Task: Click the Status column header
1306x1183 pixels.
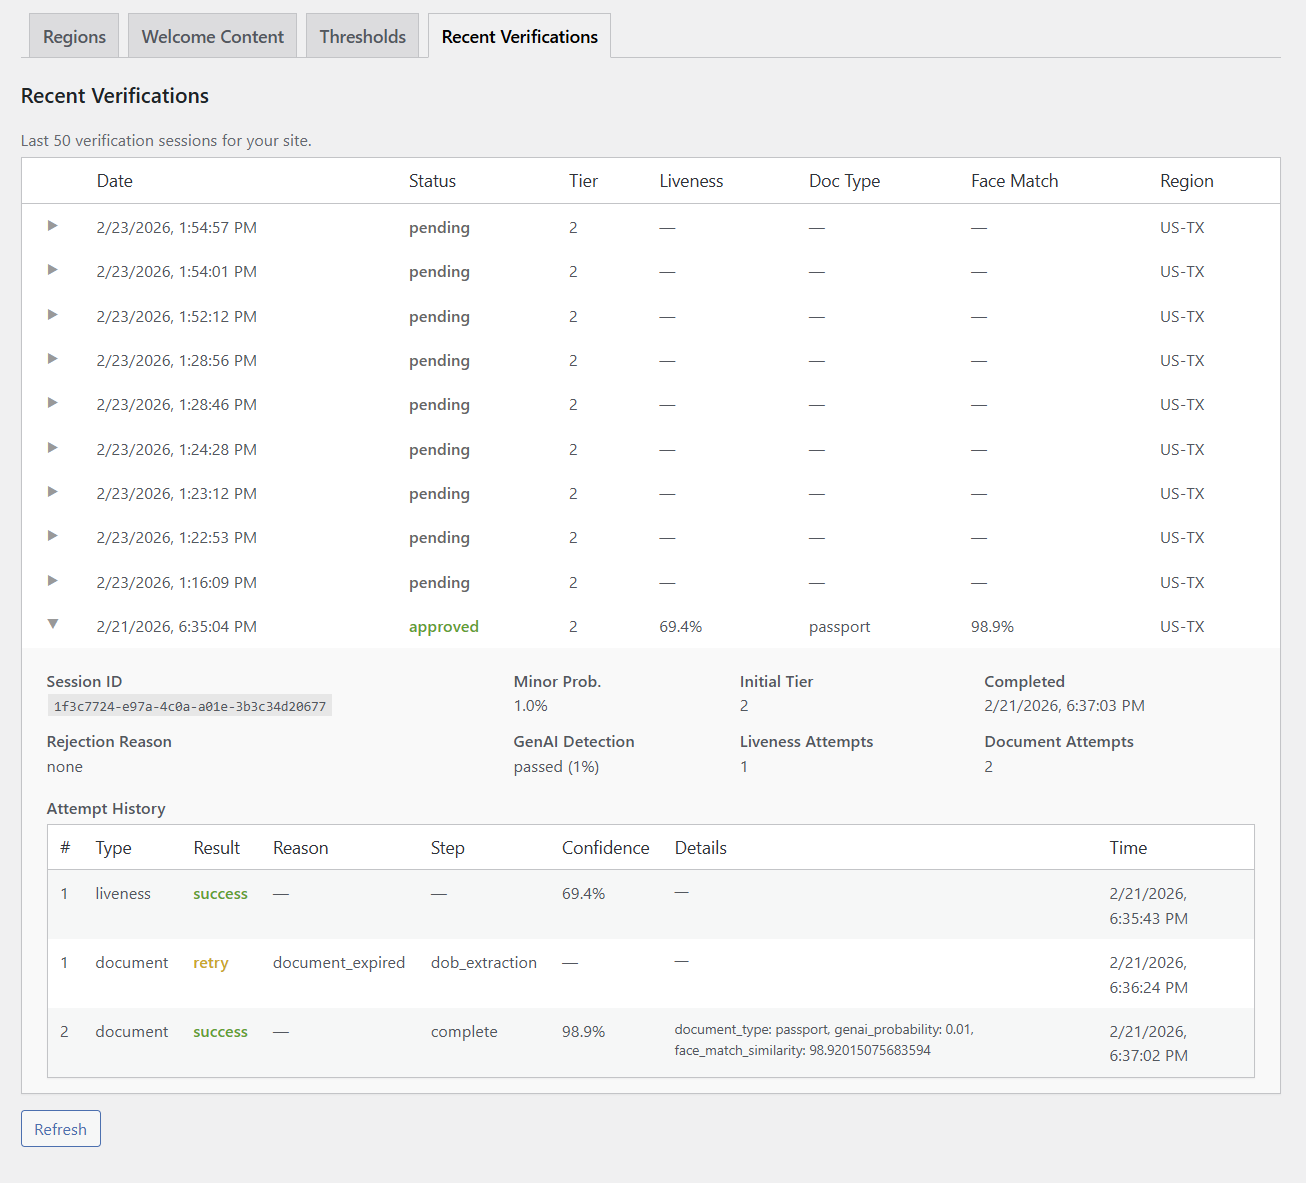Action: tap(432, 180)
